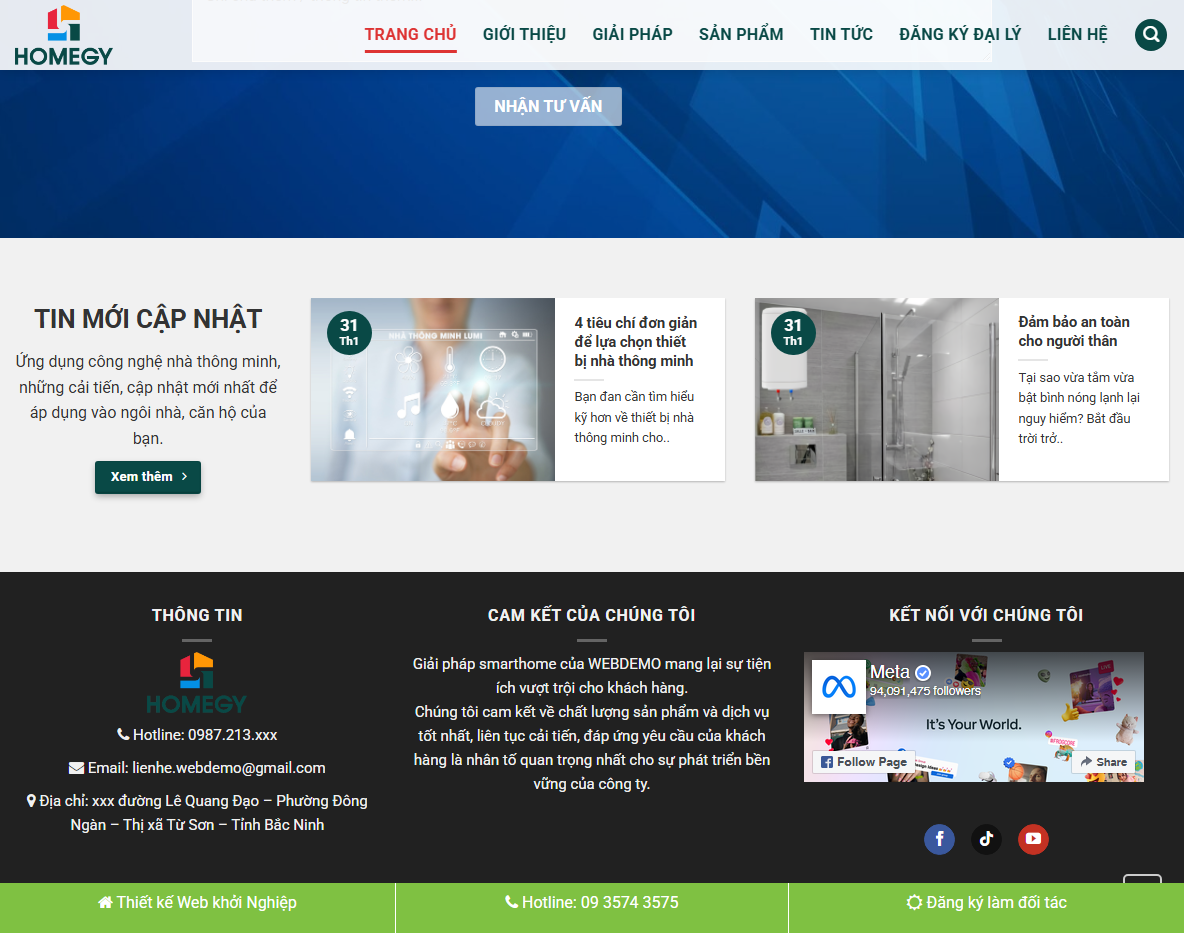Screen dimensions: 1184x933
Task: Open the article about choosing smart home devices
Action: click(x=636, y=341)
